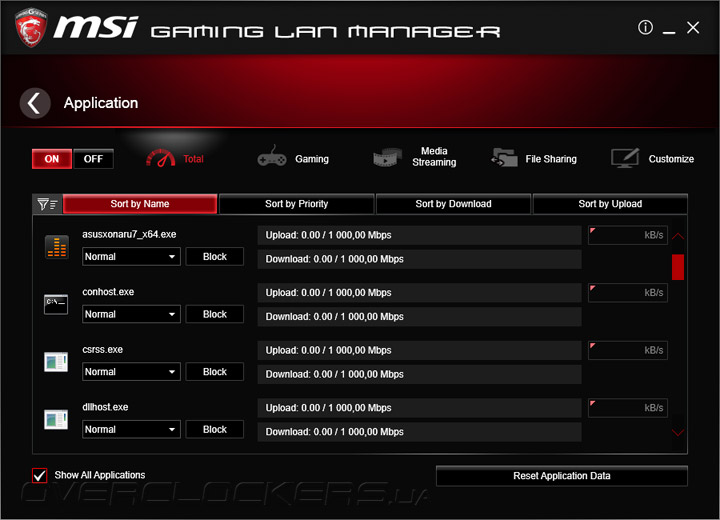Open Customize category label
This screenshot has height=520, width=720.
pos(671,159)
